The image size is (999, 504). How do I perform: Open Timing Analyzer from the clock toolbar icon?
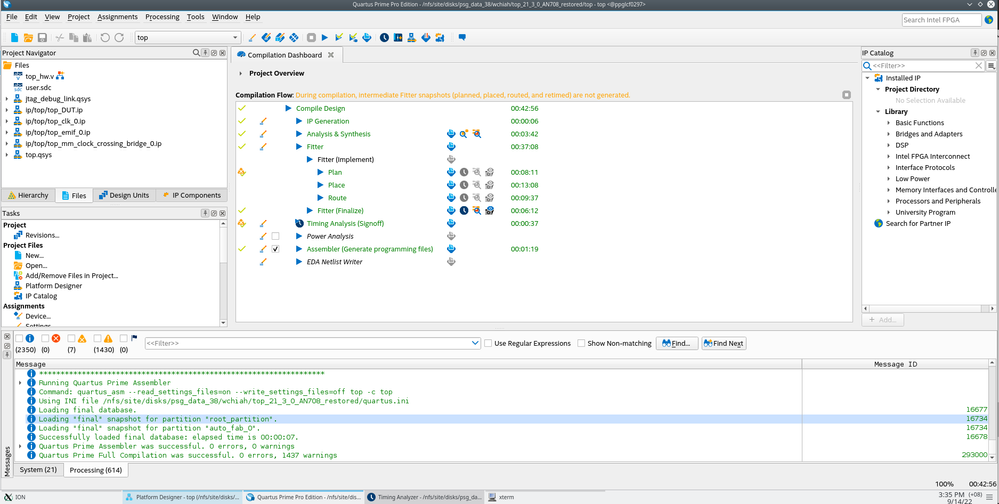[x=384, y=38]
